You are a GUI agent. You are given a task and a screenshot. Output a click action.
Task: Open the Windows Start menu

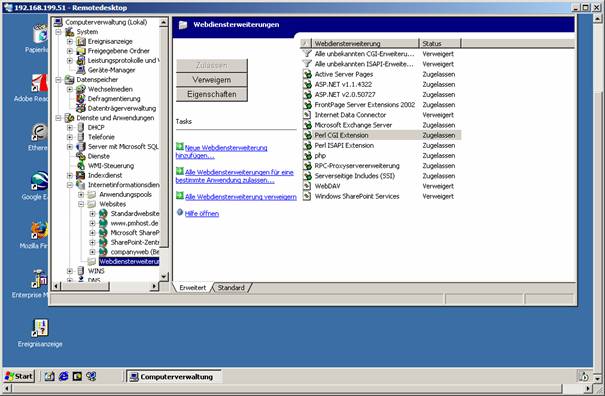click(19, 376)
